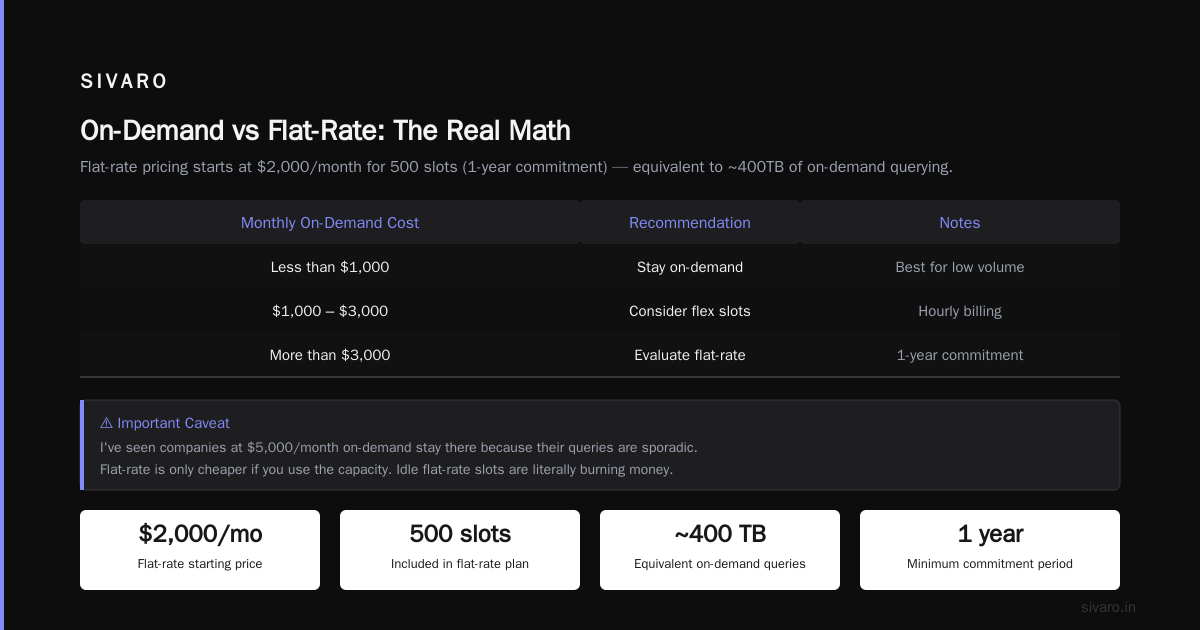Click the On-Demand vs Flat-Rate heading

(x=325, y=130)
